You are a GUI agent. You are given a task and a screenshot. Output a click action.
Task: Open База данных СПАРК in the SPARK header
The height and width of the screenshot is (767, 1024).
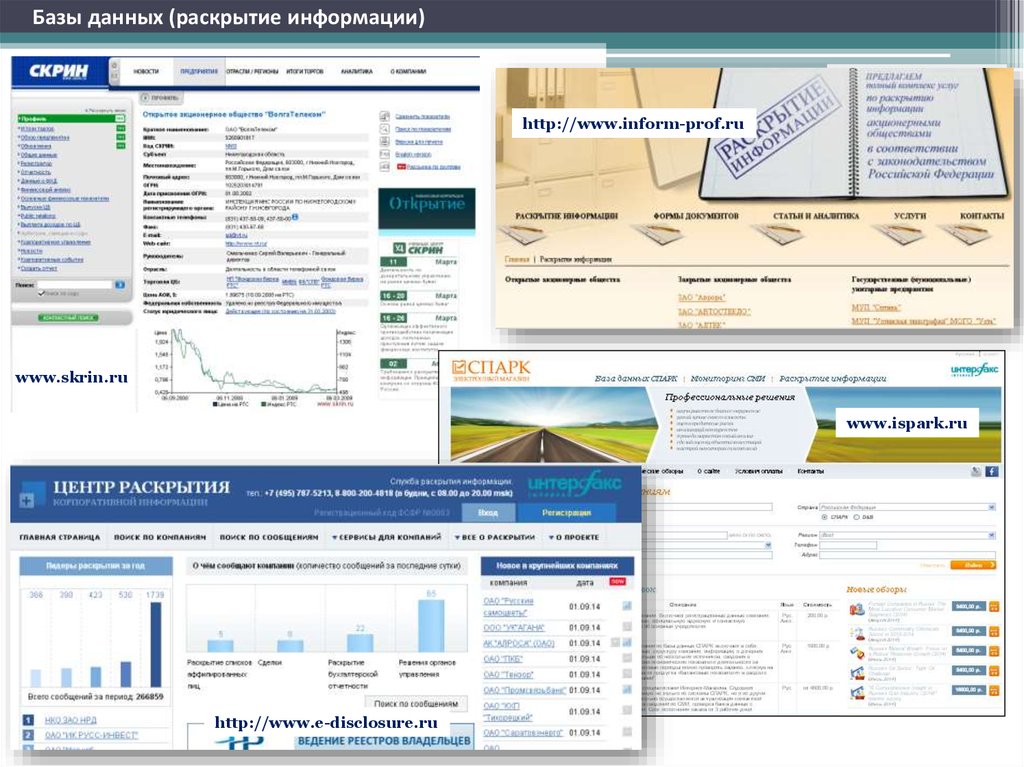[635, 378]
